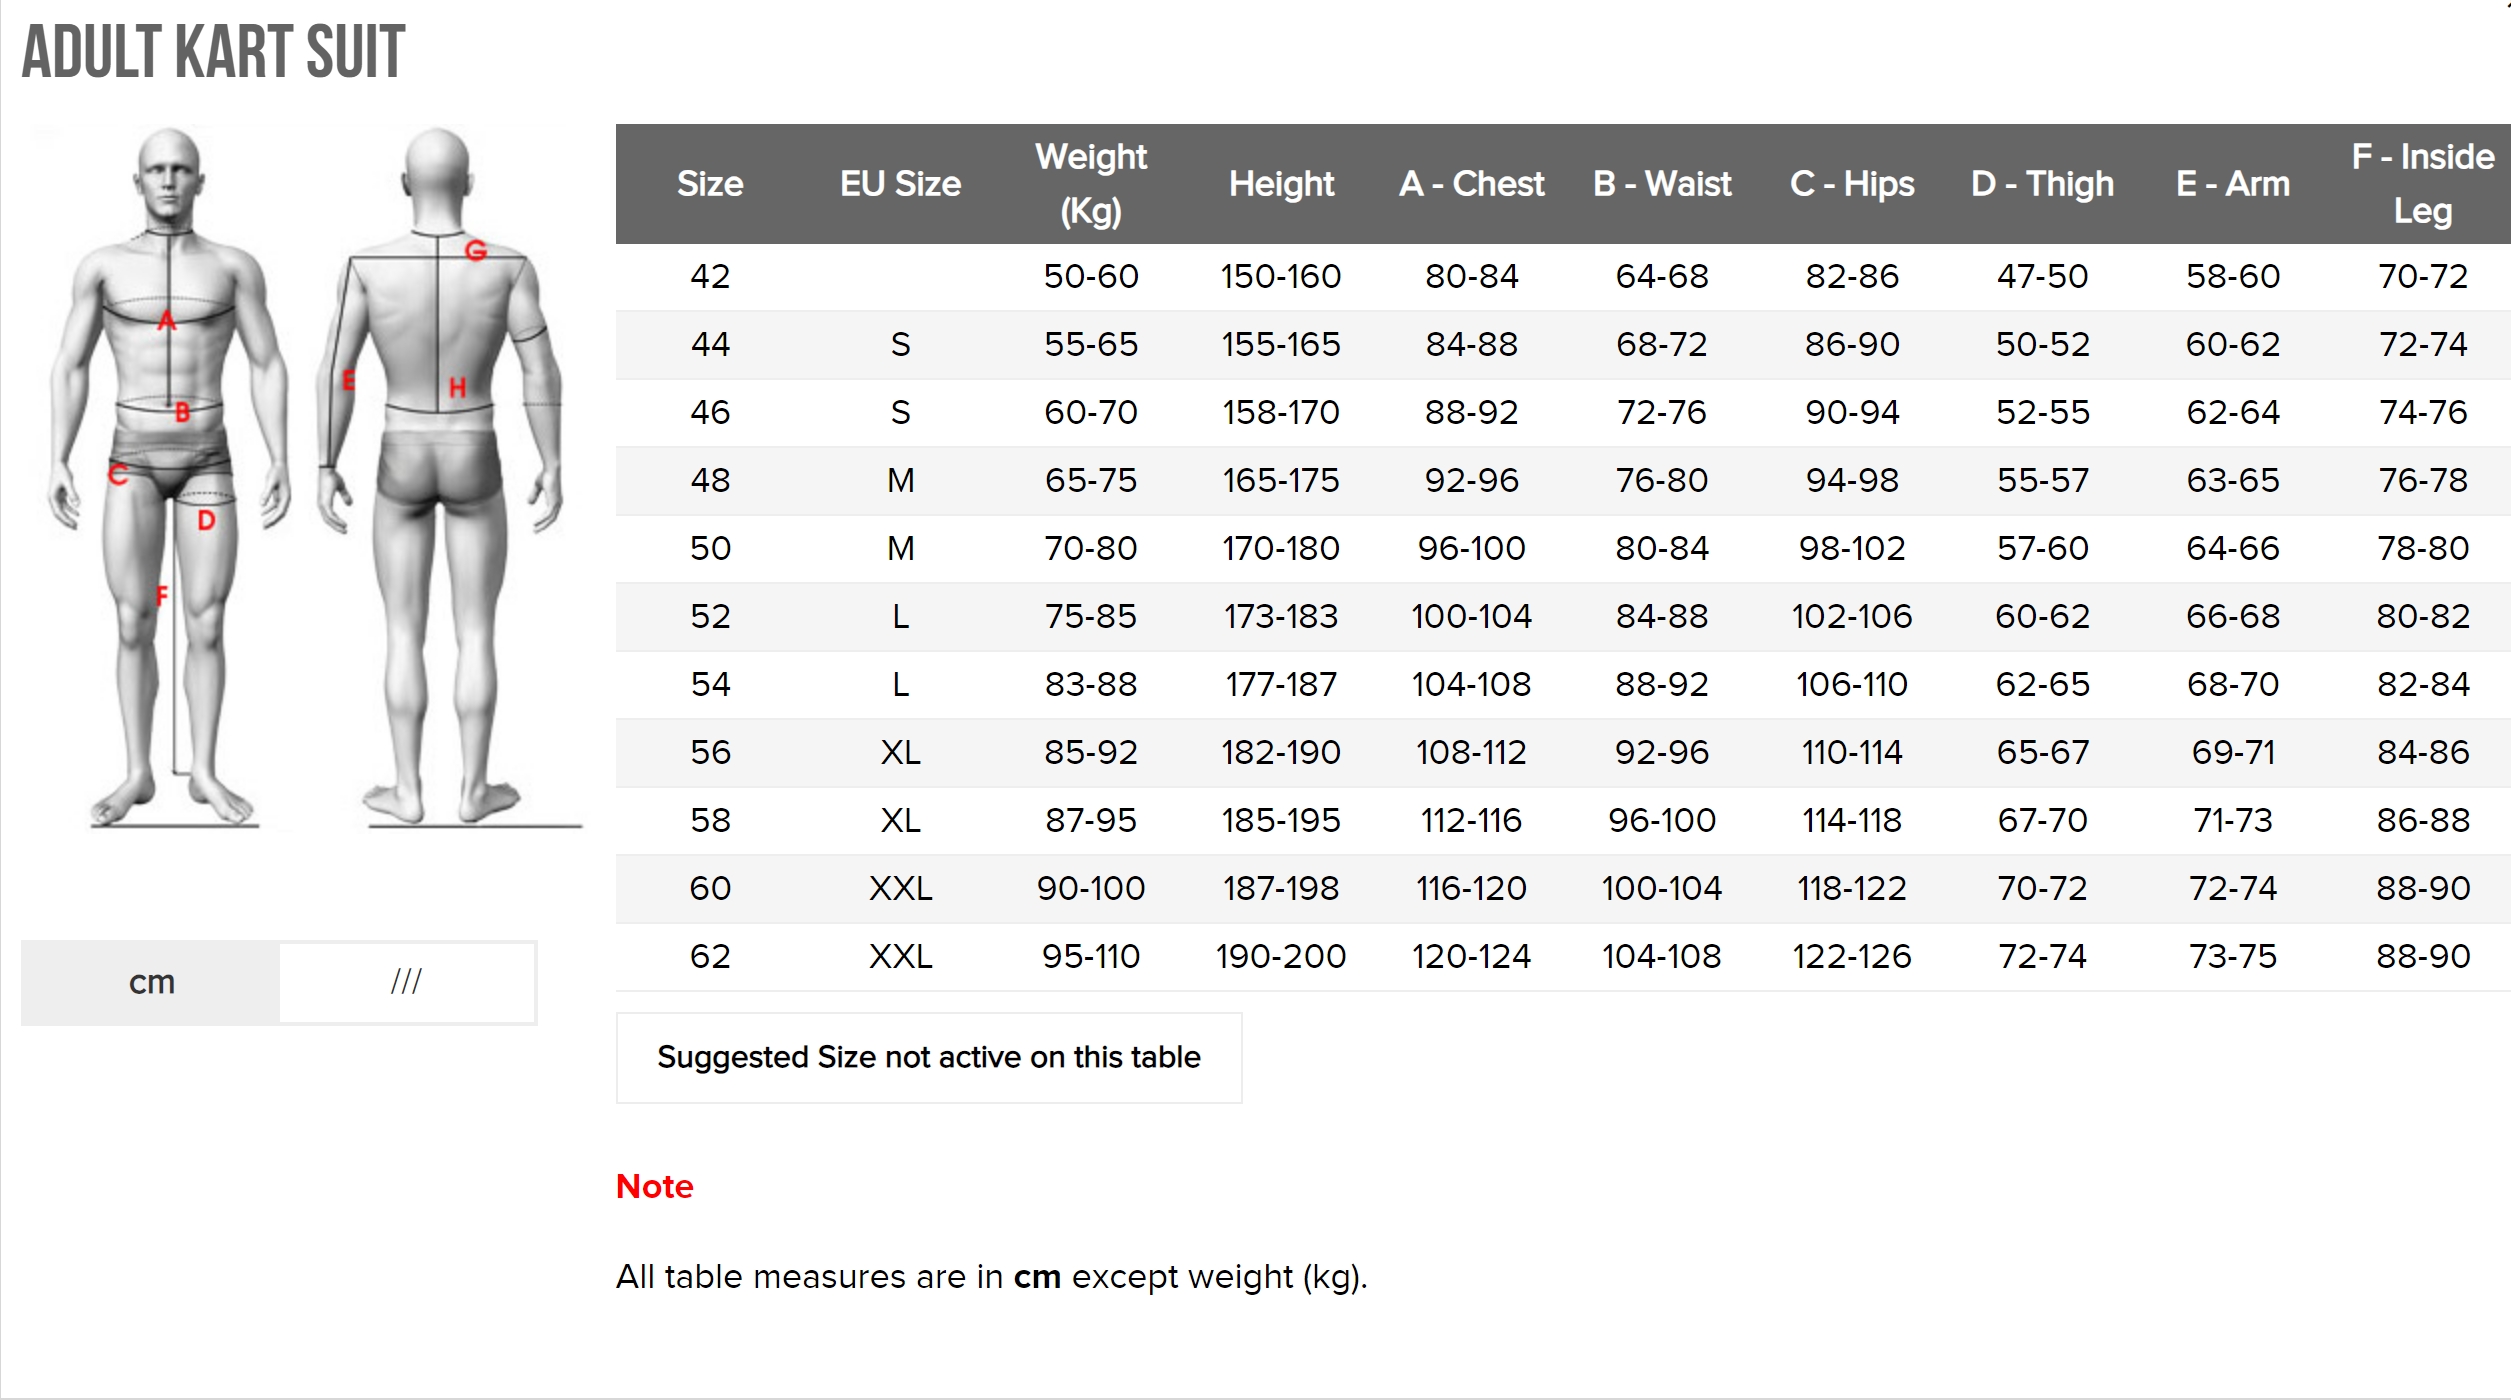Click the red H marker on back figure
The width and height of the screenshot is (2511, 1400).
point(457,388)
